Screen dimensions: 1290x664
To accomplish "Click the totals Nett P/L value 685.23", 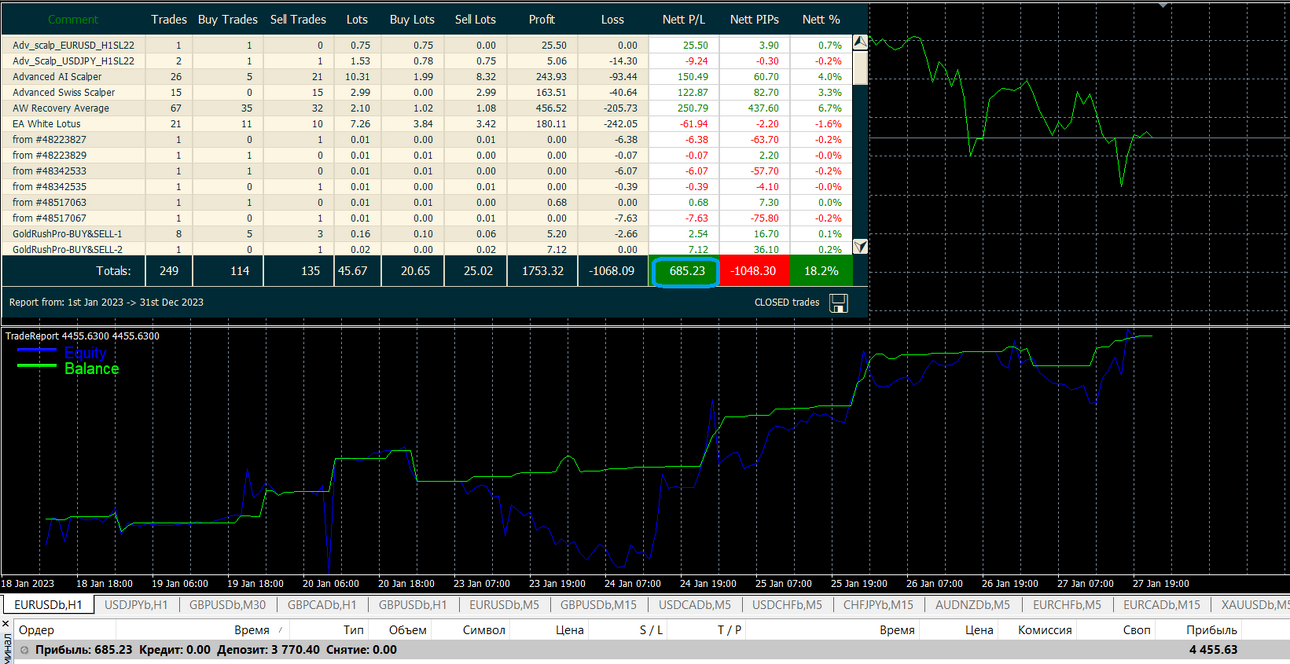I will (686, 270).
